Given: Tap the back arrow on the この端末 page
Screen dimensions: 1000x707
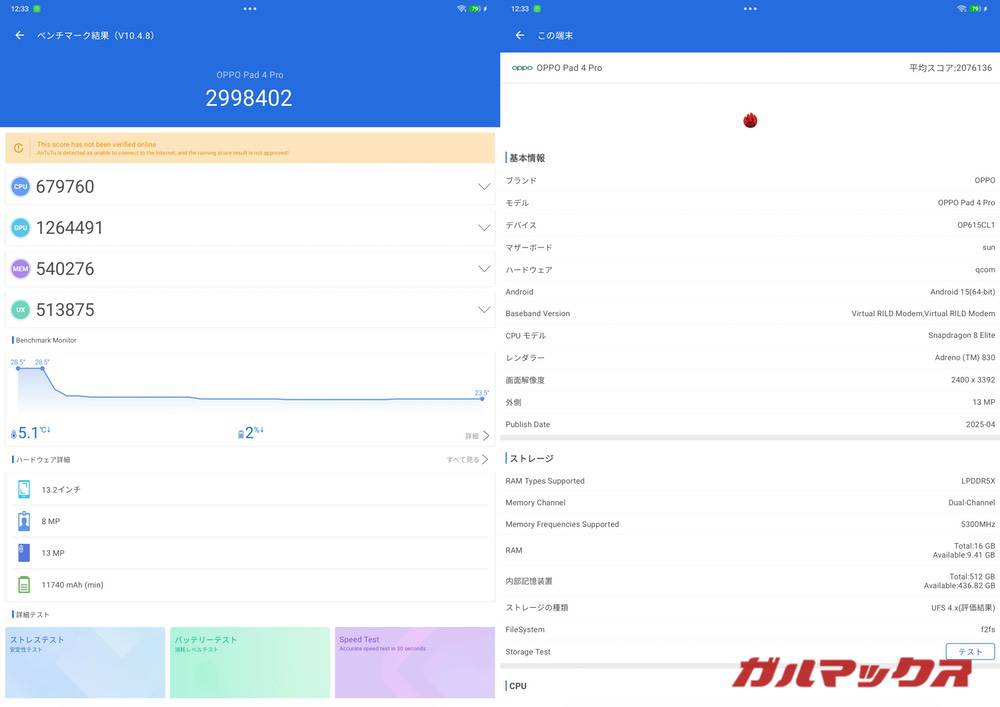Looking at the screenshot, I should tap(518, 34).
